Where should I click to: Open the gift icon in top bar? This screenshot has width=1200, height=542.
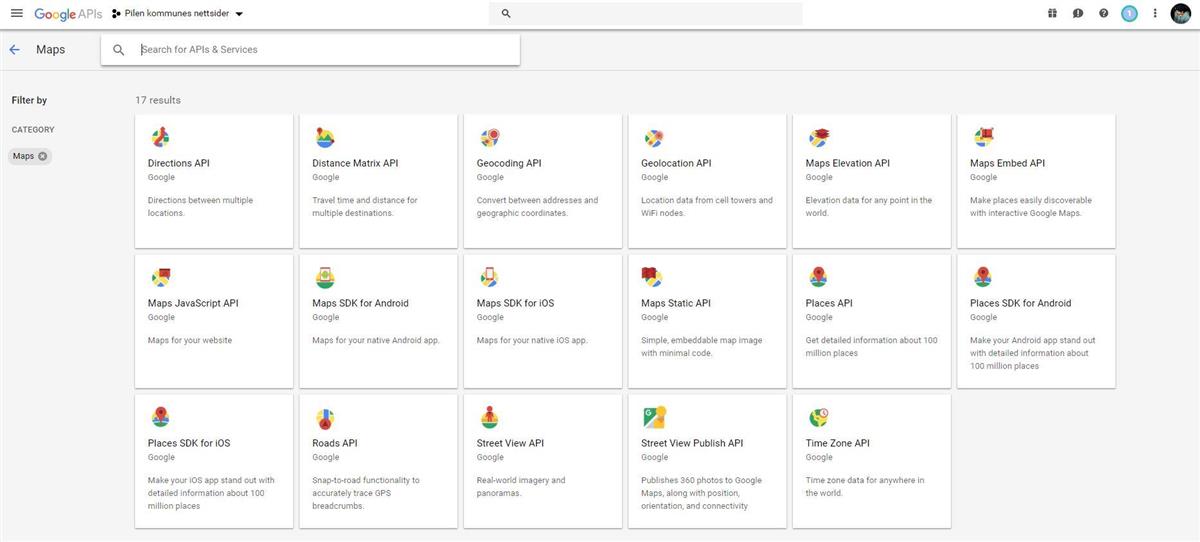[x=1052, y=14]
